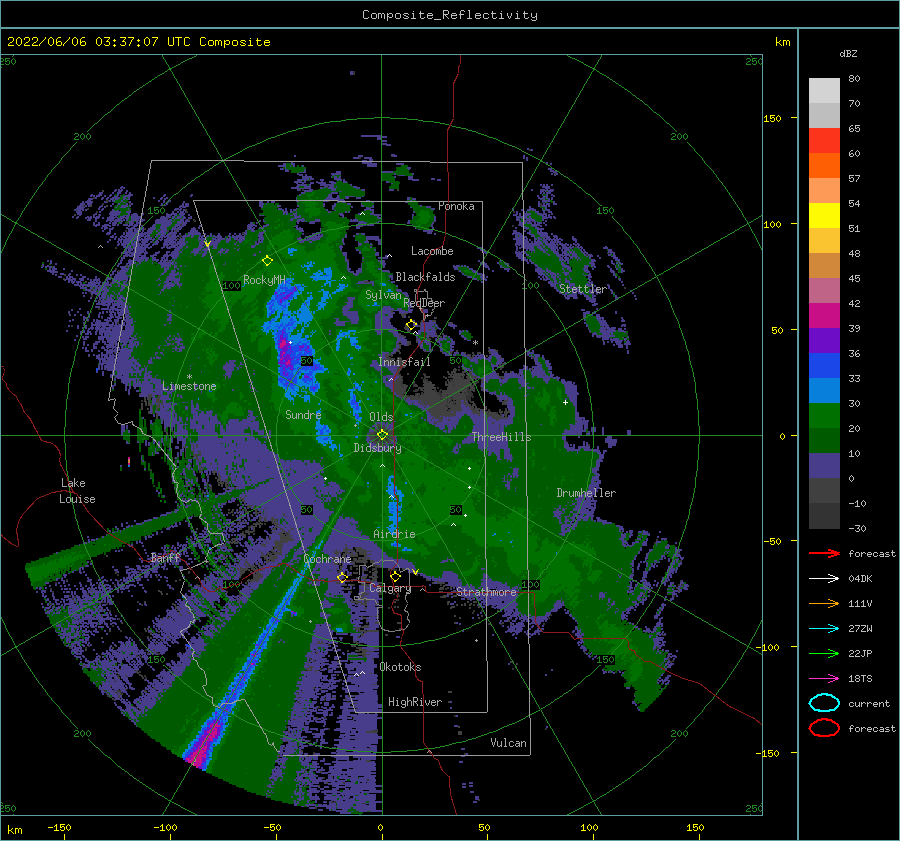Viewport: 900px width, 841px height.
Task: Click the red forecast arrow in legend
Action: [824, 553]
